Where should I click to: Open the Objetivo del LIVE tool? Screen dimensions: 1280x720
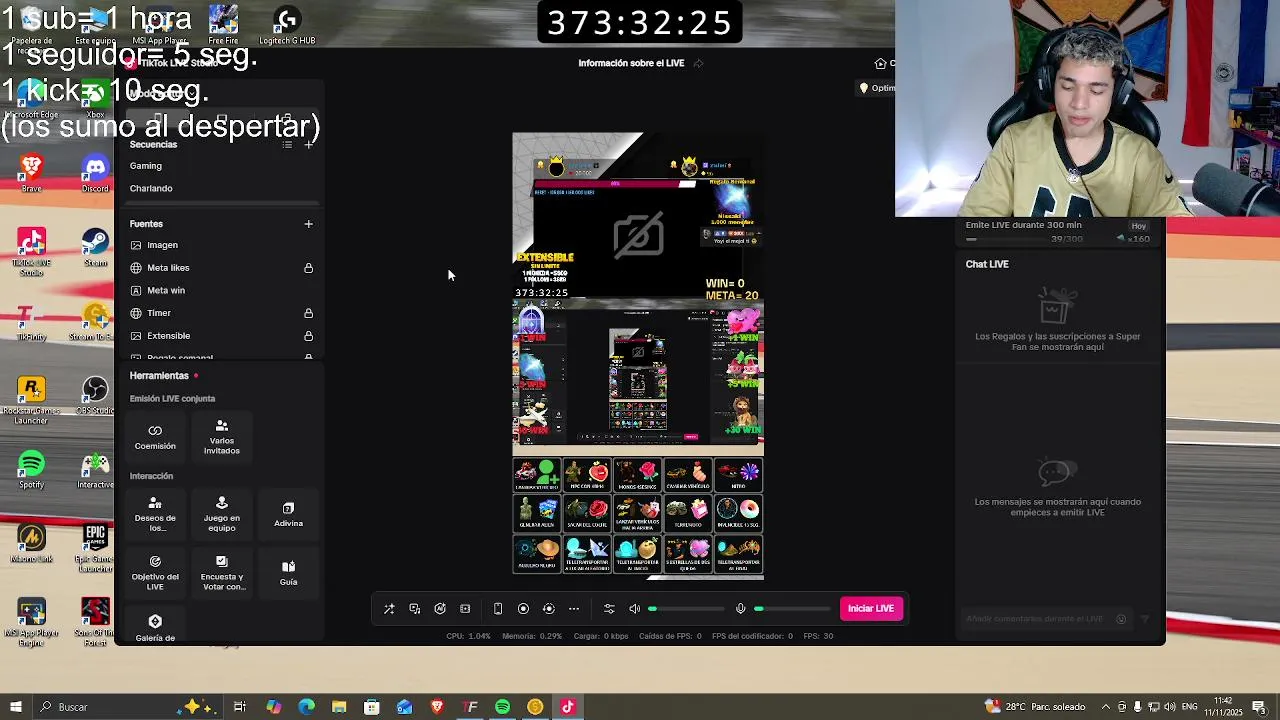[155, 573]
